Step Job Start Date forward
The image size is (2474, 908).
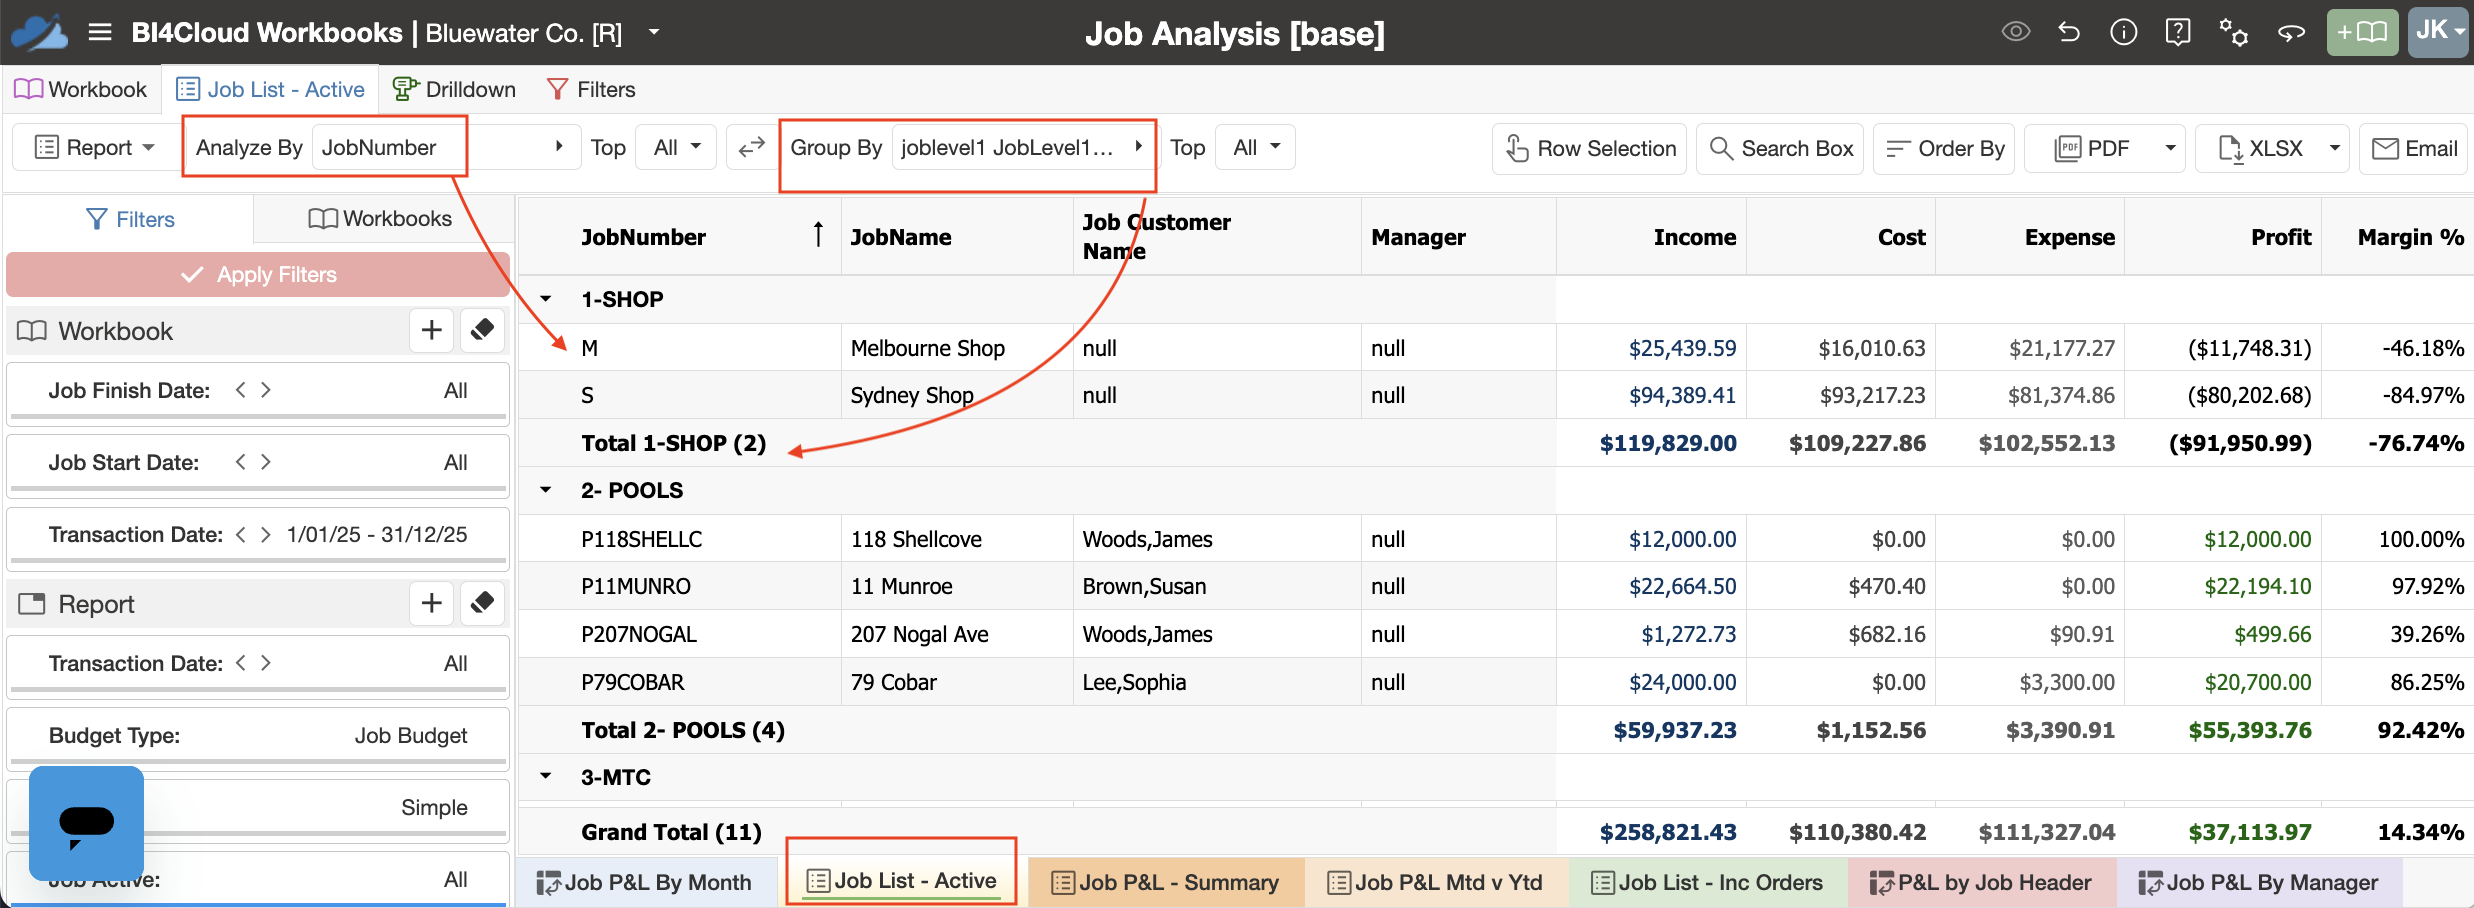[265, 462]
